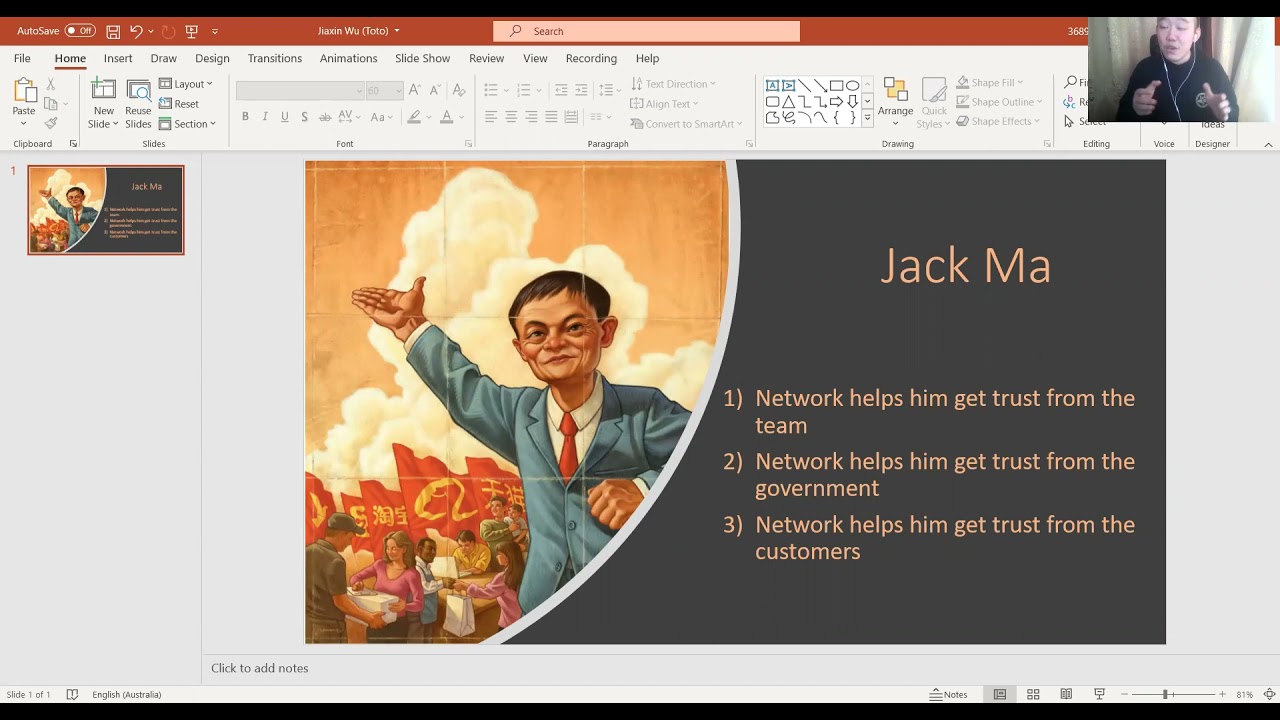Click the New Slide icon
This screenshot has height=720, width=1280.
click(104, 90)
